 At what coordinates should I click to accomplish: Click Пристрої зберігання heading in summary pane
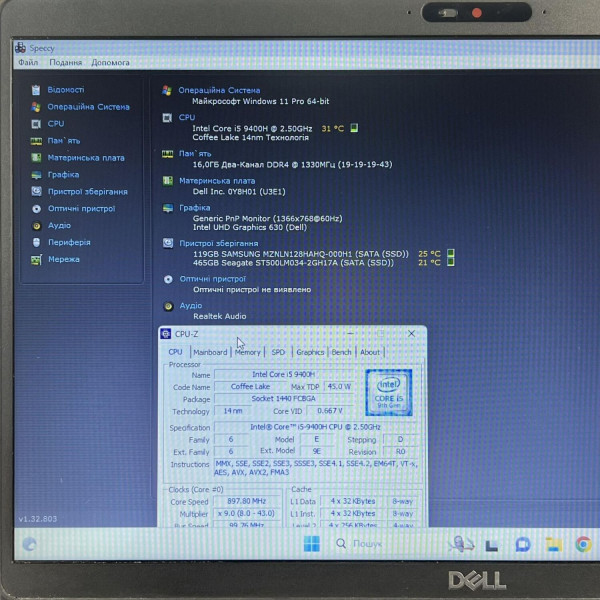coord(219,243)
